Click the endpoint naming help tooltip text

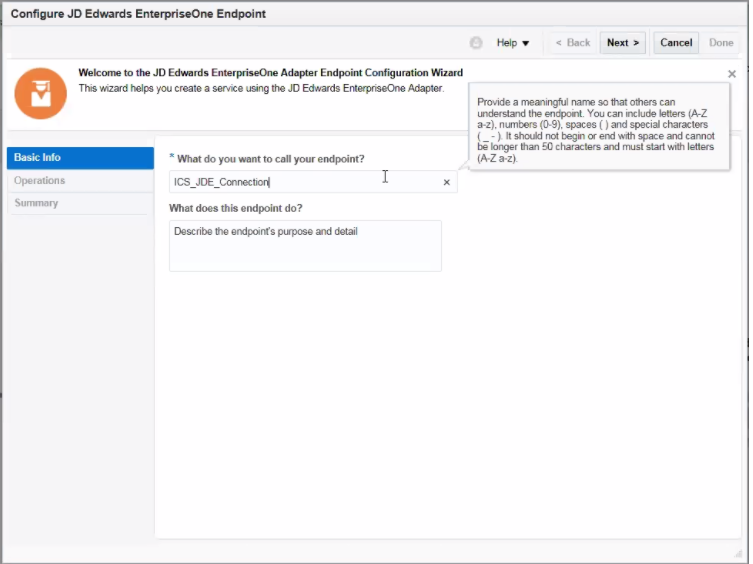coord(596,130)
